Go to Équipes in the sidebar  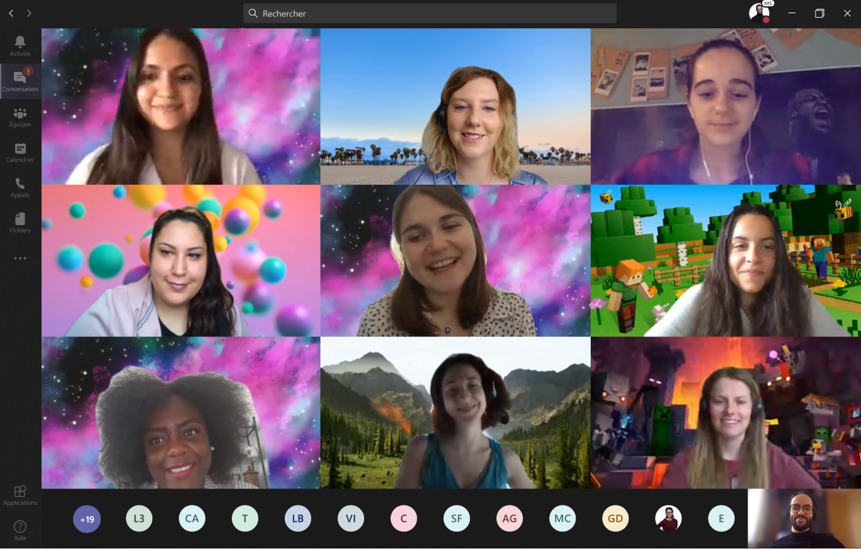pyautogui.click(x=20, y=117)
